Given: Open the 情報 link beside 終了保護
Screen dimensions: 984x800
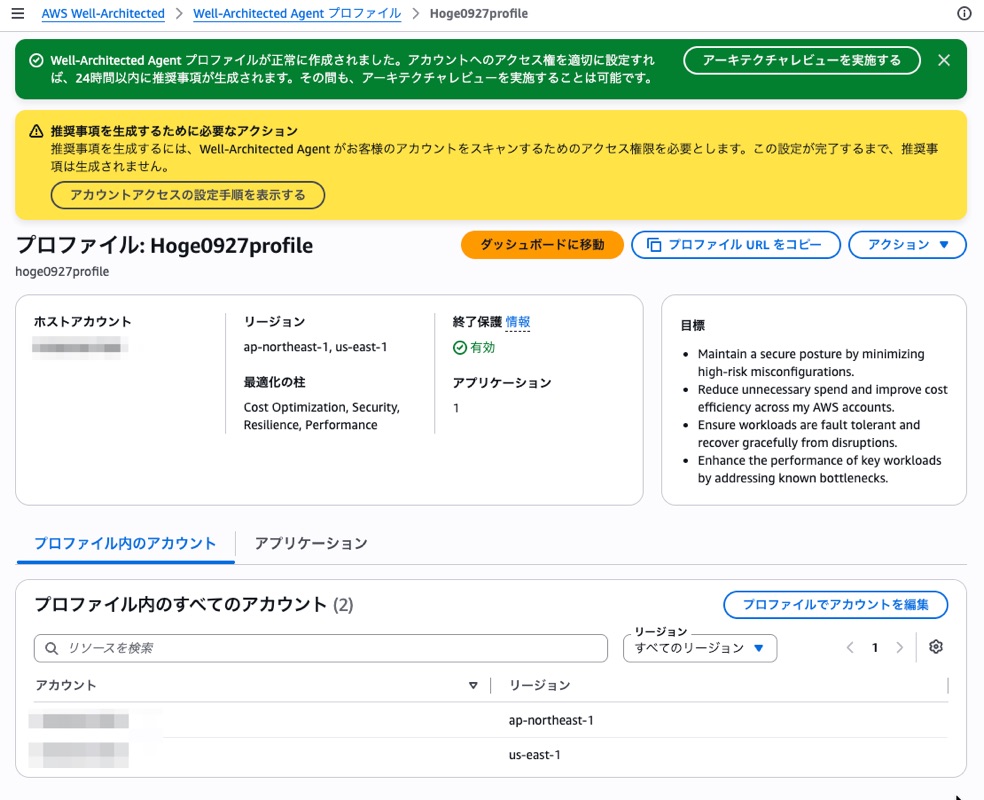Looking at the screenshot, I should tap(518, 322).
